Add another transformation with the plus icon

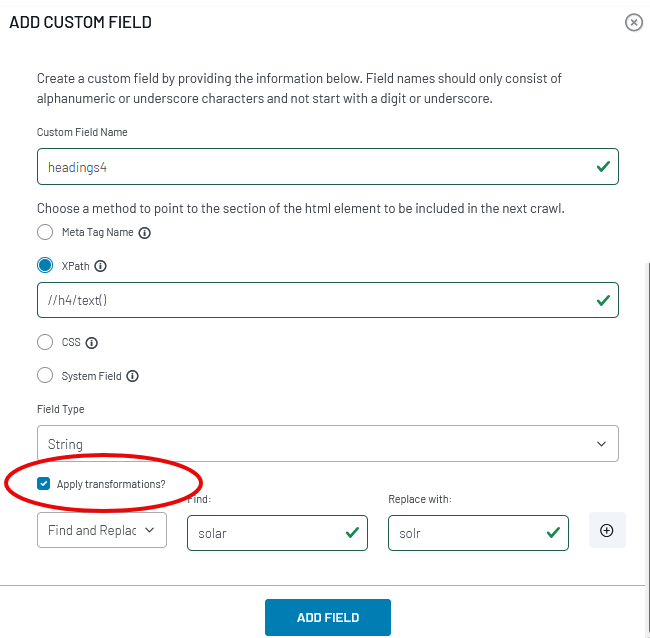coord(607,530)
